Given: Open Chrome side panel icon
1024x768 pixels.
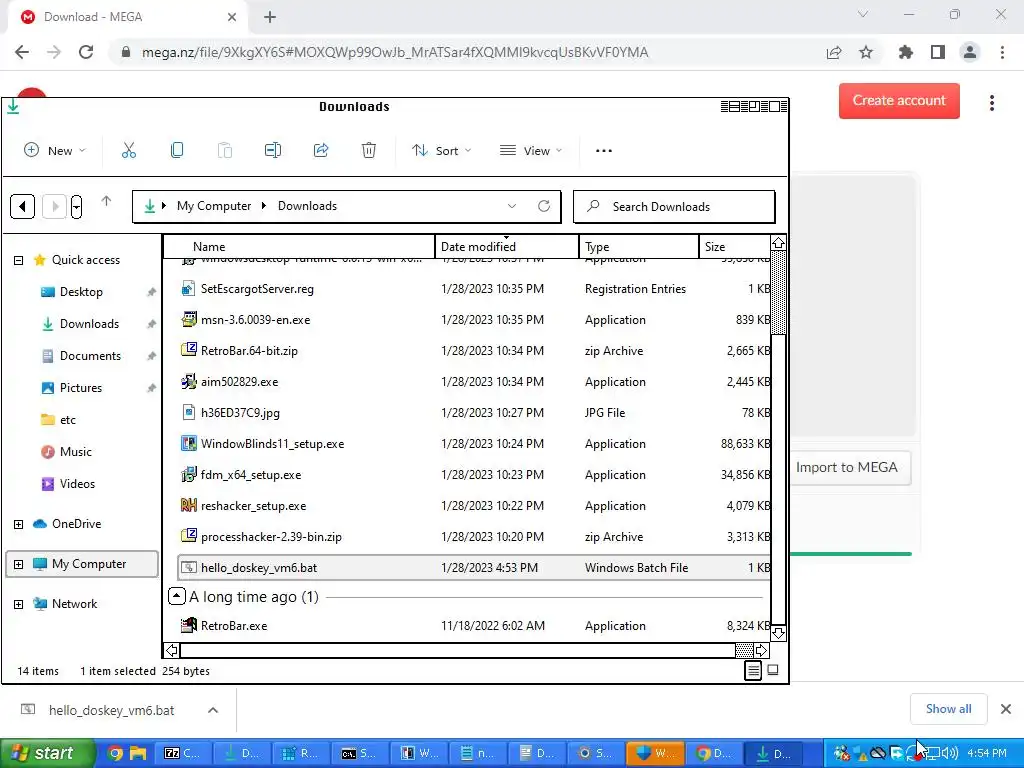Looking at the screenshot, I should (938, 52).
